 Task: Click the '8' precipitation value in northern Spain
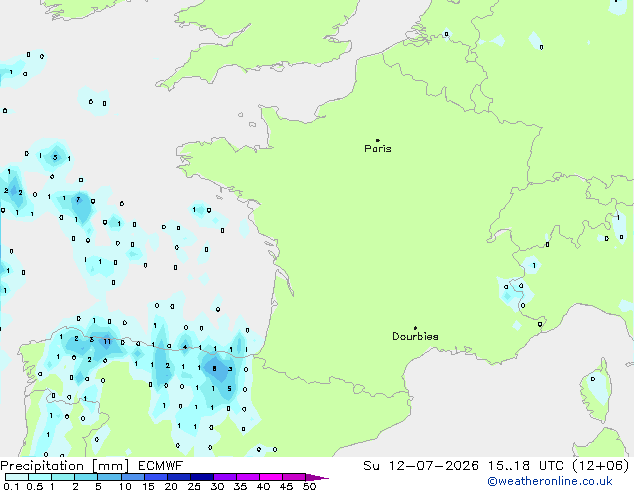click(215, 368)
